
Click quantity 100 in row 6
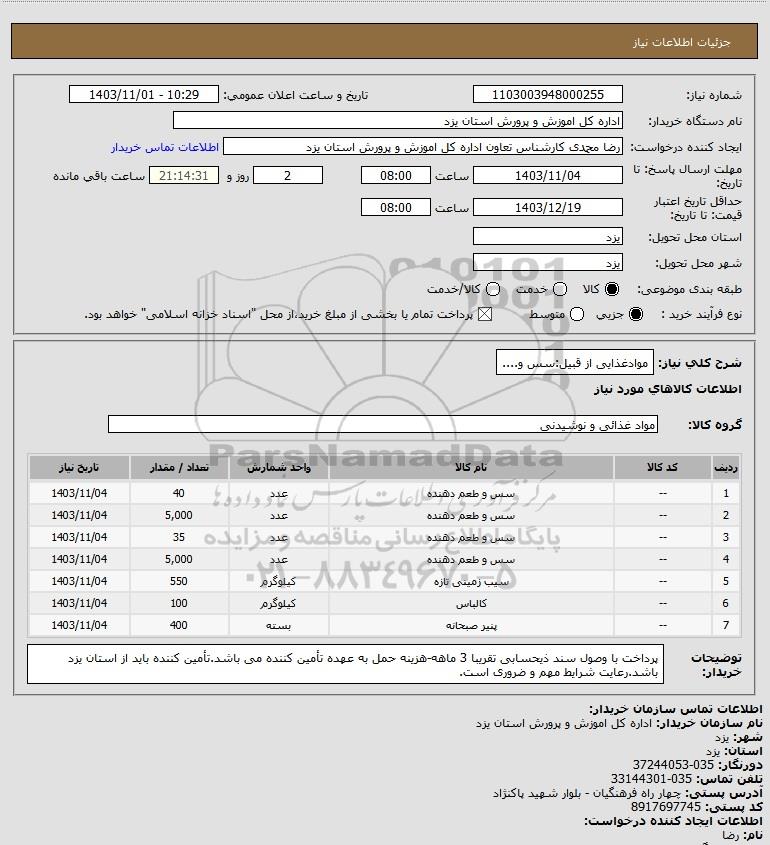[179, 604]
